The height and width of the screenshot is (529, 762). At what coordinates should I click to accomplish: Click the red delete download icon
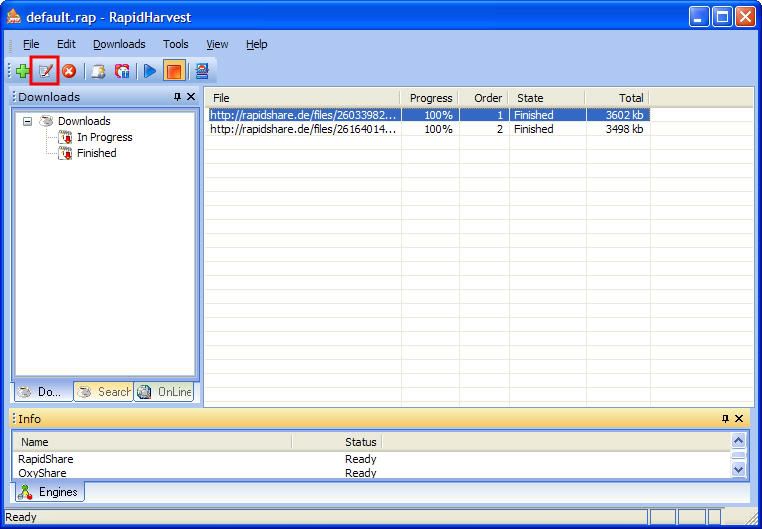69,71
